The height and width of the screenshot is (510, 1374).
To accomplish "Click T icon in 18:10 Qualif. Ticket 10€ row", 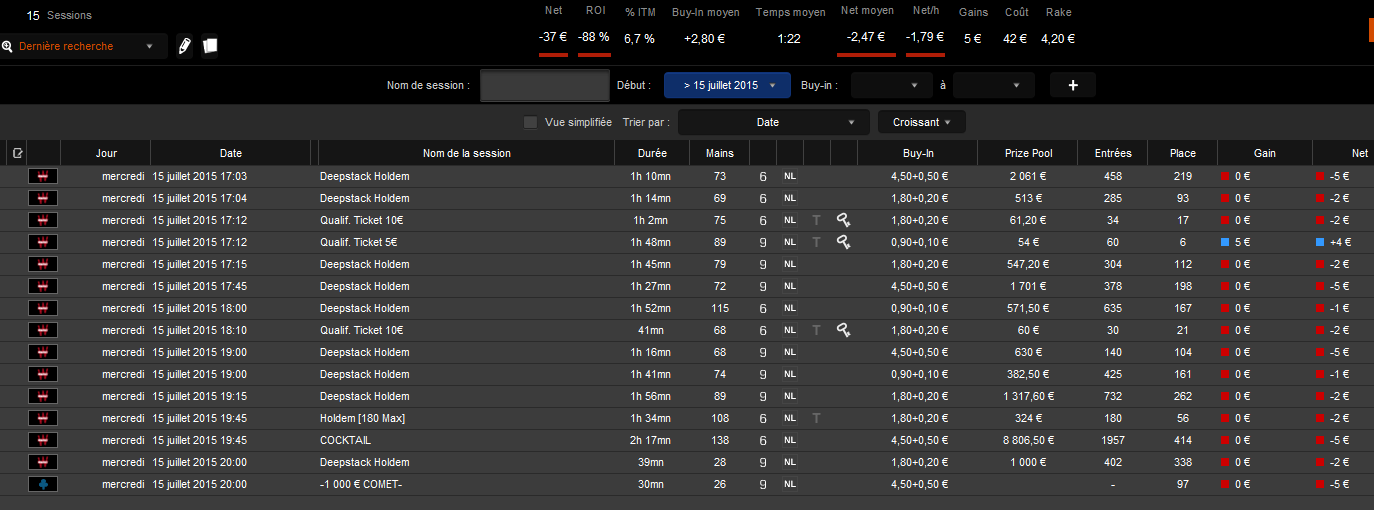I will [x=816, y=330].
